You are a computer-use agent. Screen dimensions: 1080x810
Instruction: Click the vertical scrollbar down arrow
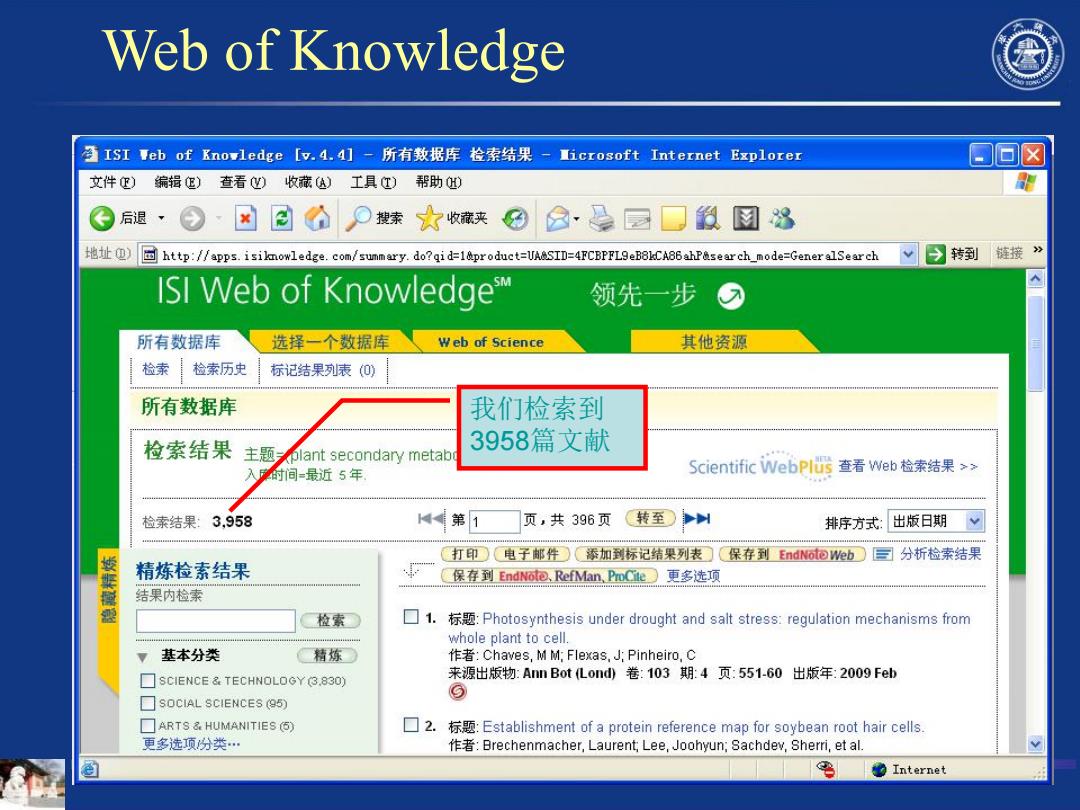point(1035,744)
